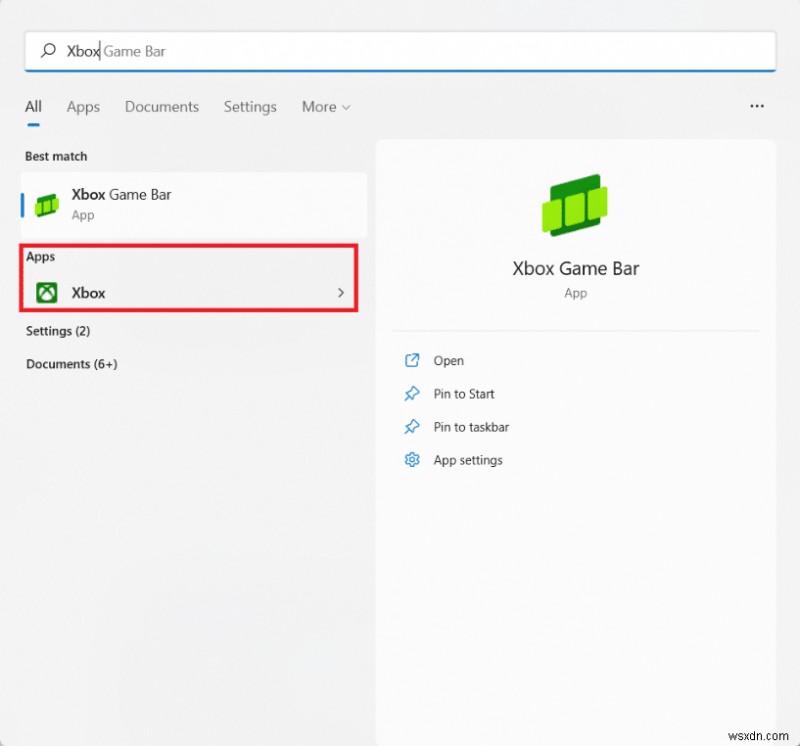
Task: Click the Best match heading
Action: [x=56, y=156]
